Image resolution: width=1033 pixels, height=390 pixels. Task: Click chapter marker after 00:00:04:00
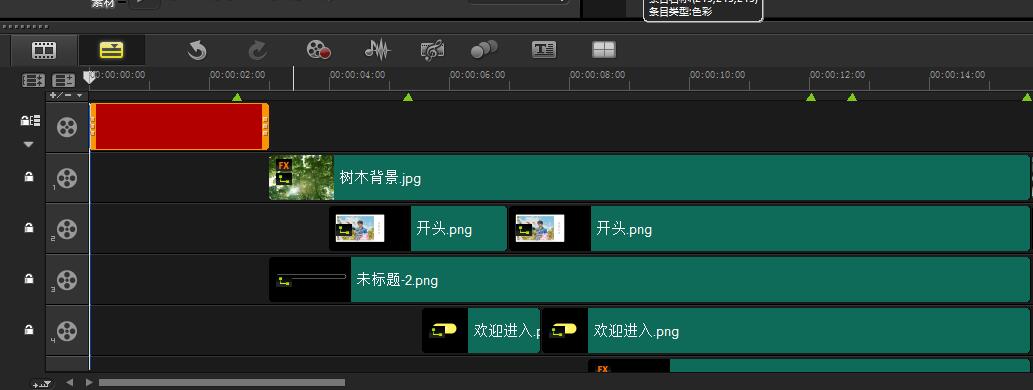click(x=408, y=97)
